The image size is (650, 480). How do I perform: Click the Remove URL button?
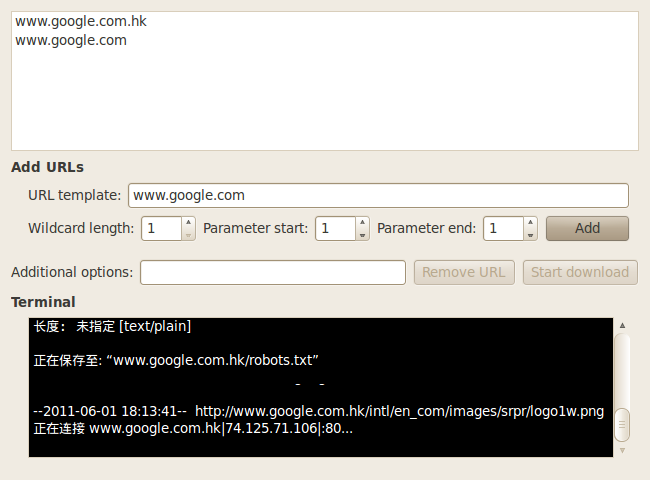click(x=464, y=272)
